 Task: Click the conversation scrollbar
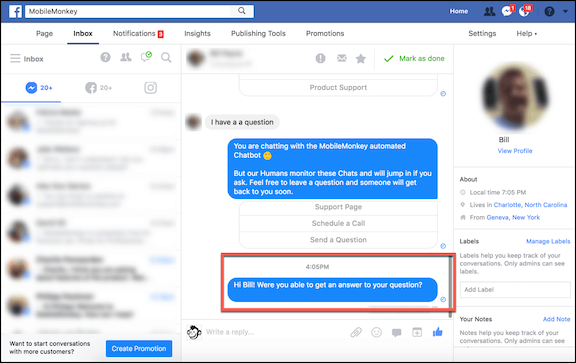[x=450, y=287]
